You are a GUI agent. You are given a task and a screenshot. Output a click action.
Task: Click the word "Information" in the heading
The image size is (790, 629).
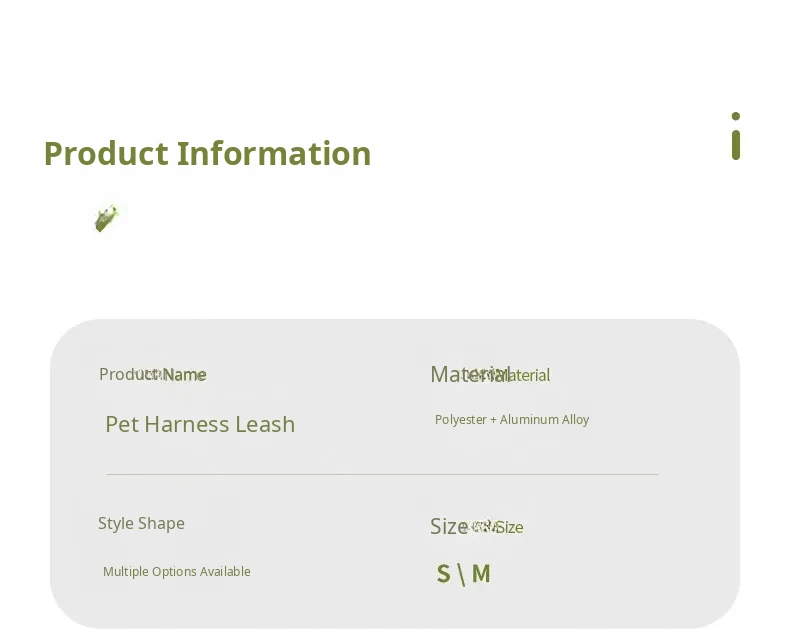[x=274, y=153]
